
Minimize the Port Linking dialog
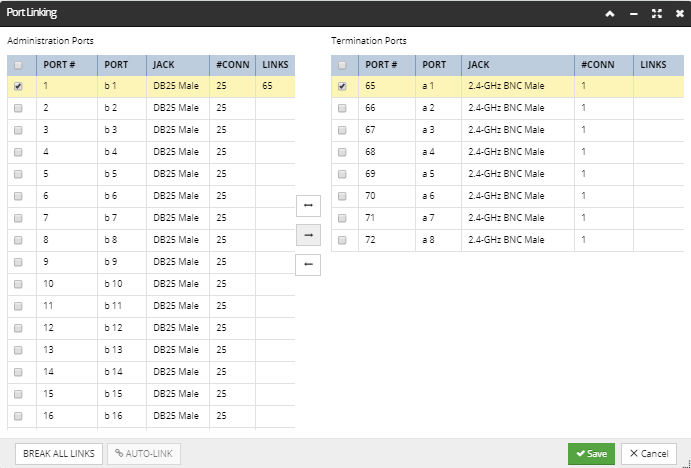pos(634,14)
